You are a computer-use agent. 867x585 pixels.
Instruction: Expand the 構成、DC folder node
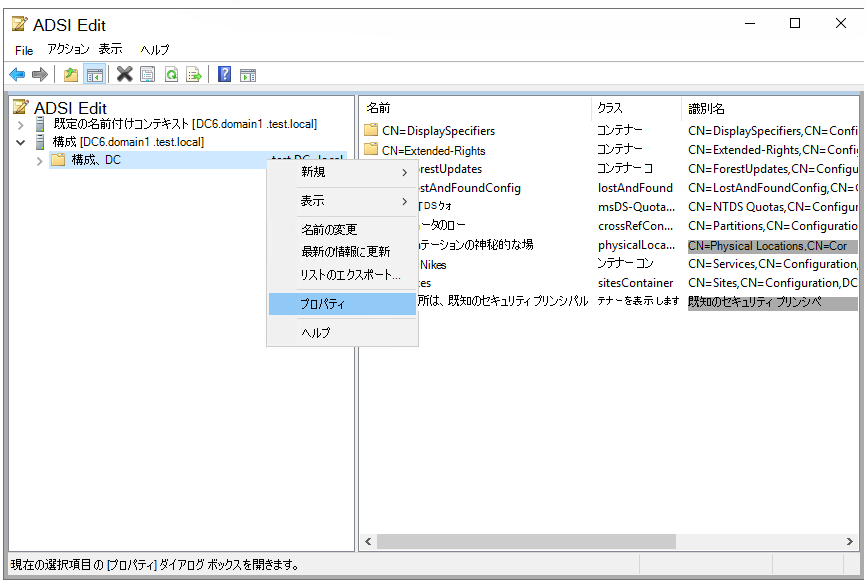(x=39, y=161)
